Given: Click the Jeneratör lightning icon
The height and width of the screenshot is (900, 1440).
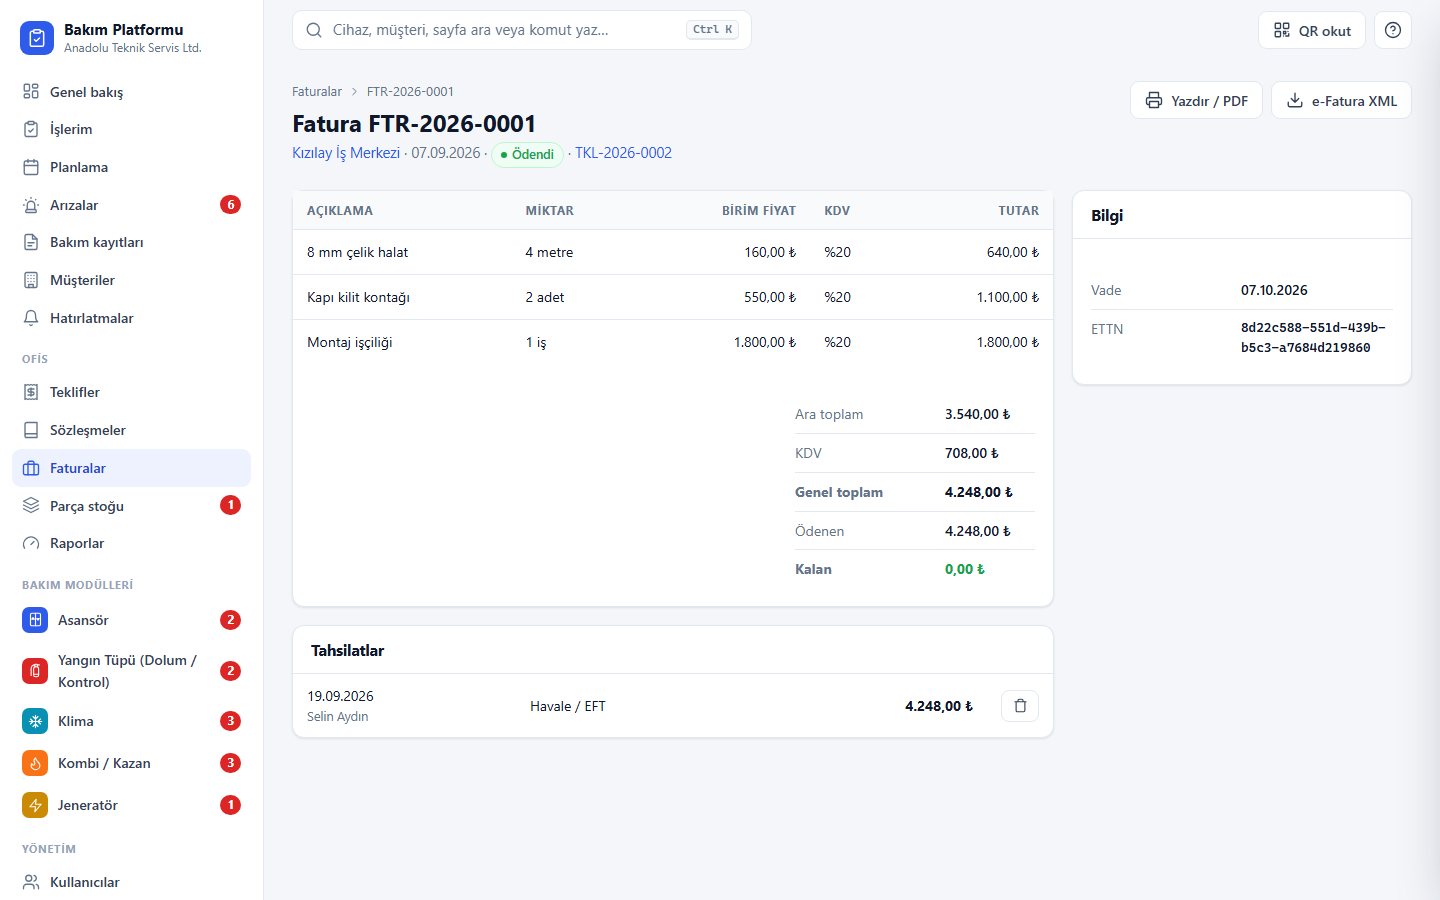Looking at the screenshot, I should (35, 805).
